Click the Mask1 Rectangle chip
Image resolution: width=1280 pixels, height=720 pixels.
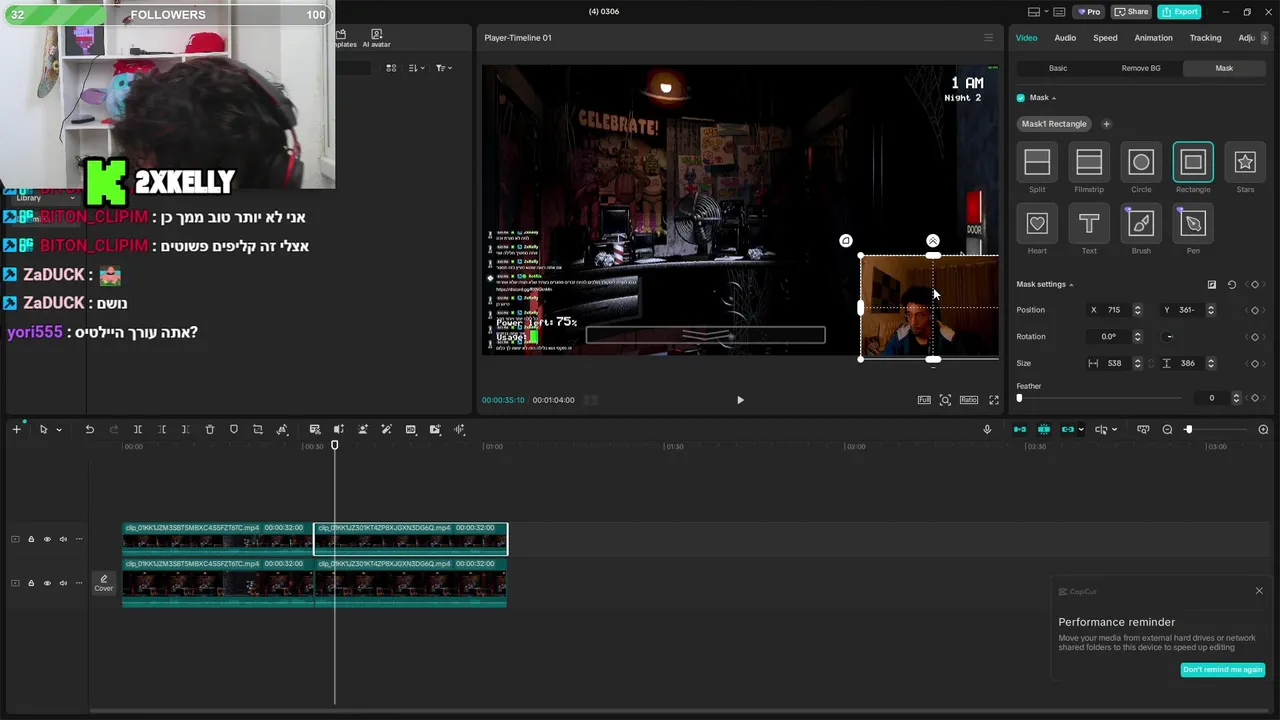[1054, 124]
